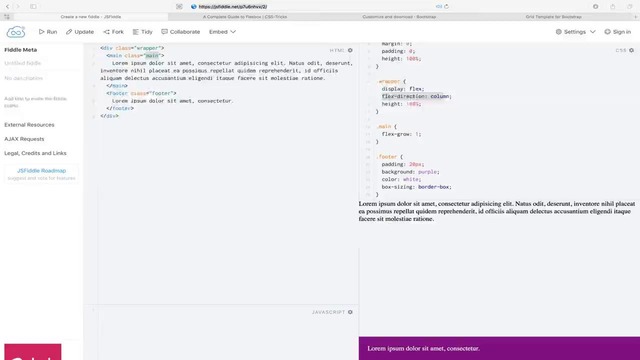Click Sign in
The height and width of the screenshot is (360, 640).
tap(618, 32)
